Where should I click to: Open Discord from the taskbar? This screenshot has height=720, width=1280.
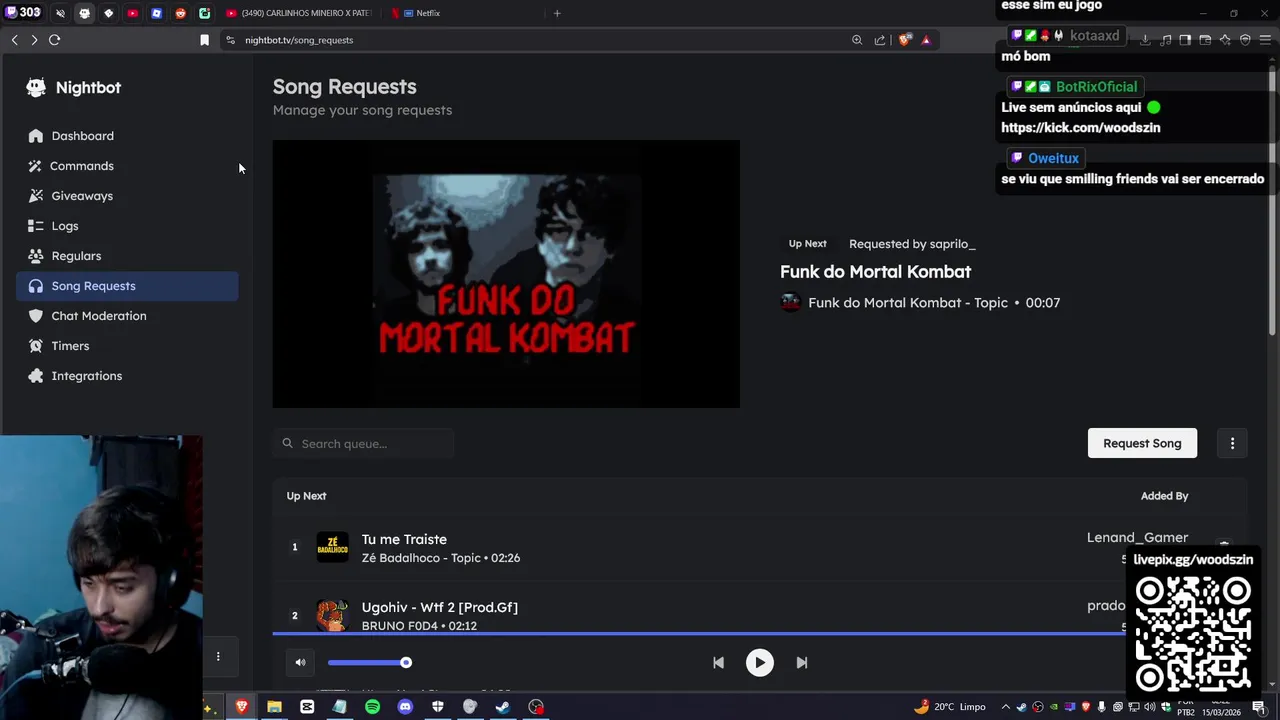pyautogui.click(x=405, y=707)
